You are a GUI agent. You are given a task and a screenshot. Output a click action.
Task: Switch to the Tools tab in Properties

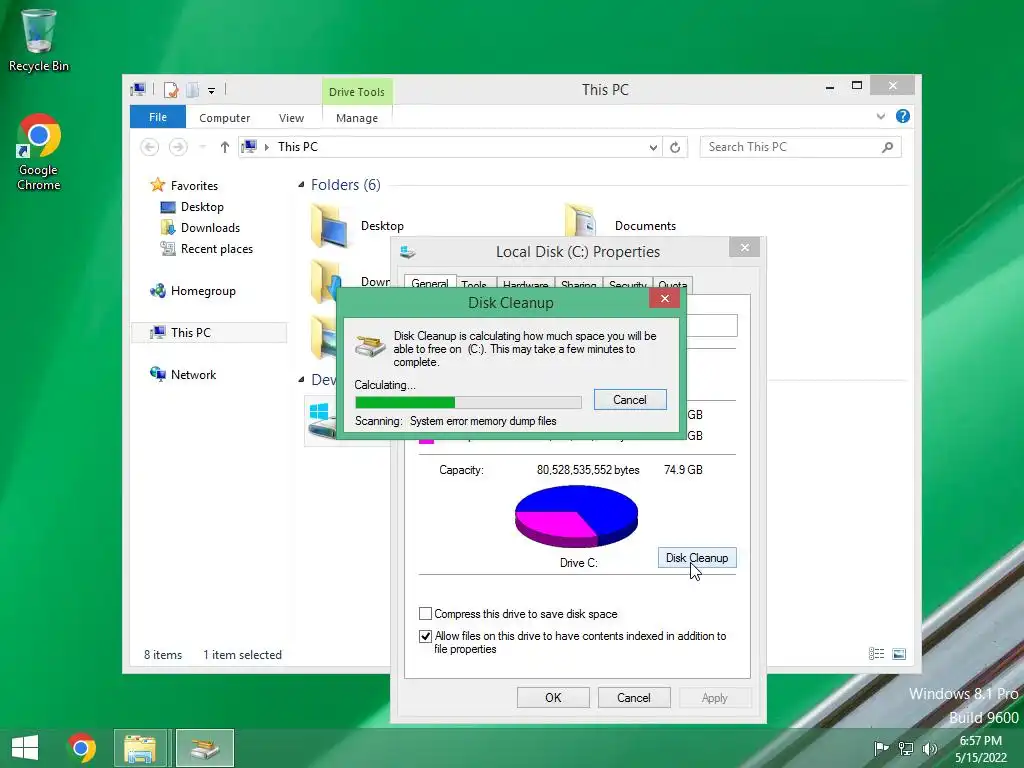point(473,284)
